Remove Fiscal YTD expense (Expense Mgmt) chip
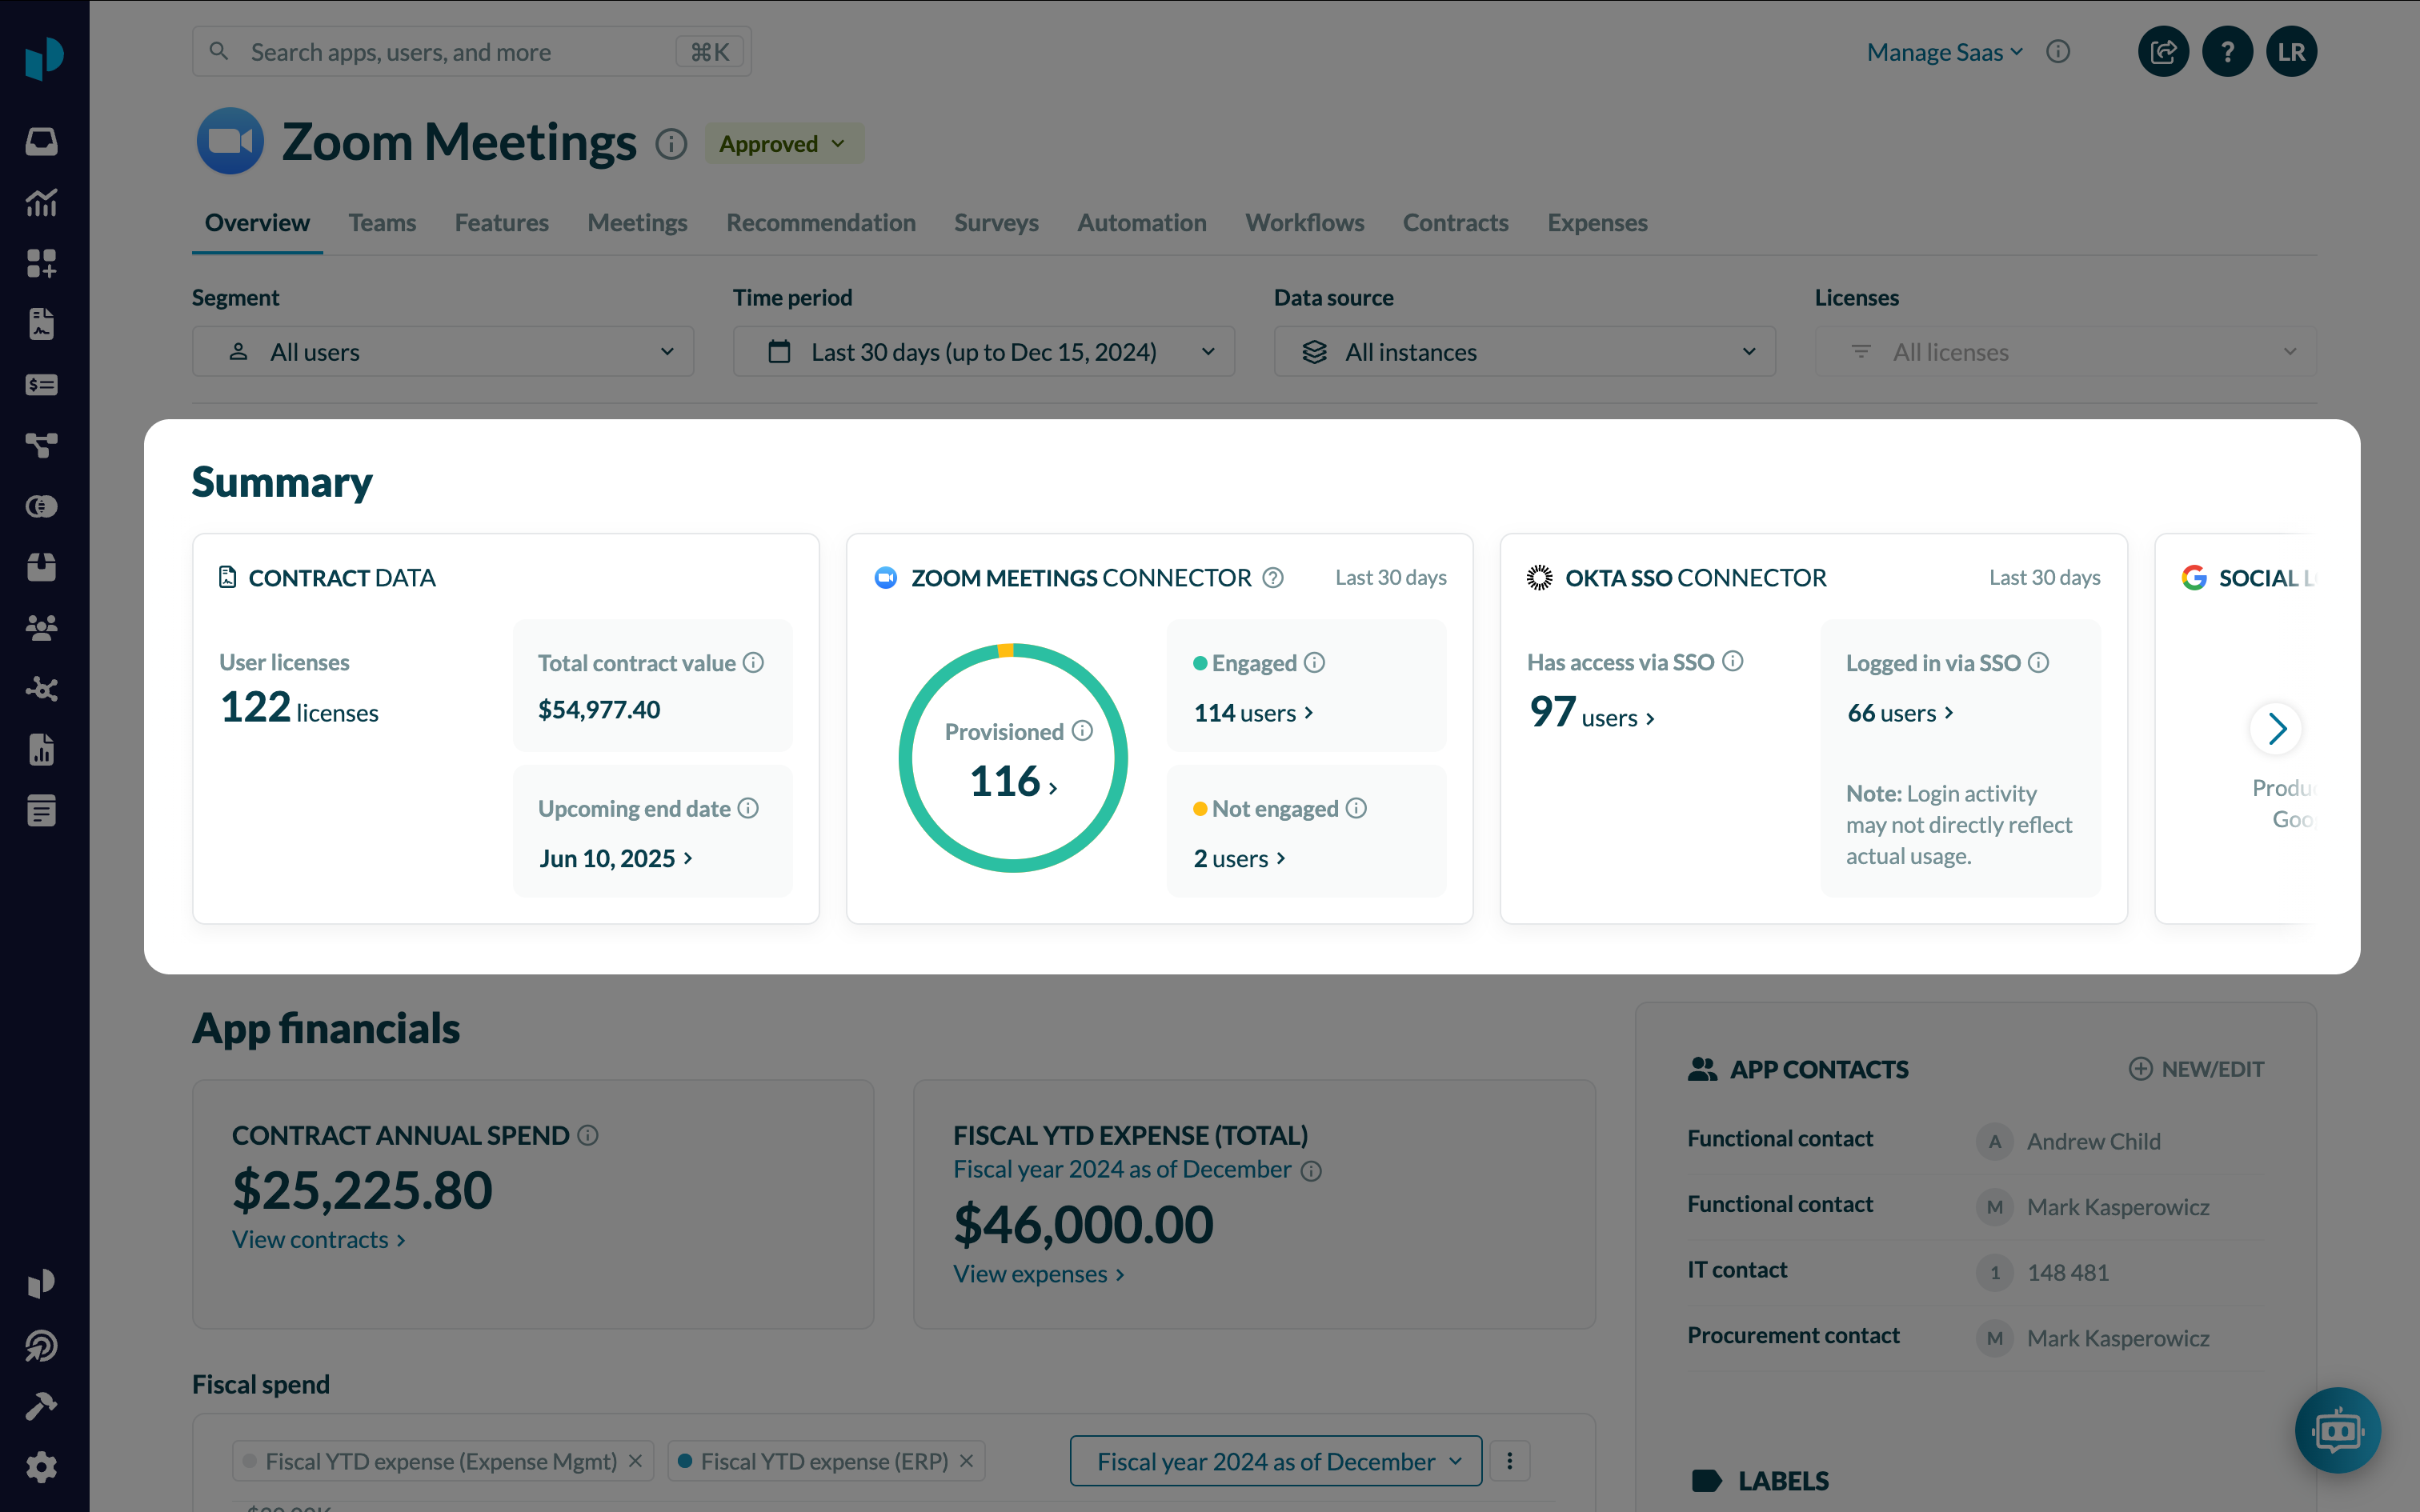 click(x=635, y=1461)
